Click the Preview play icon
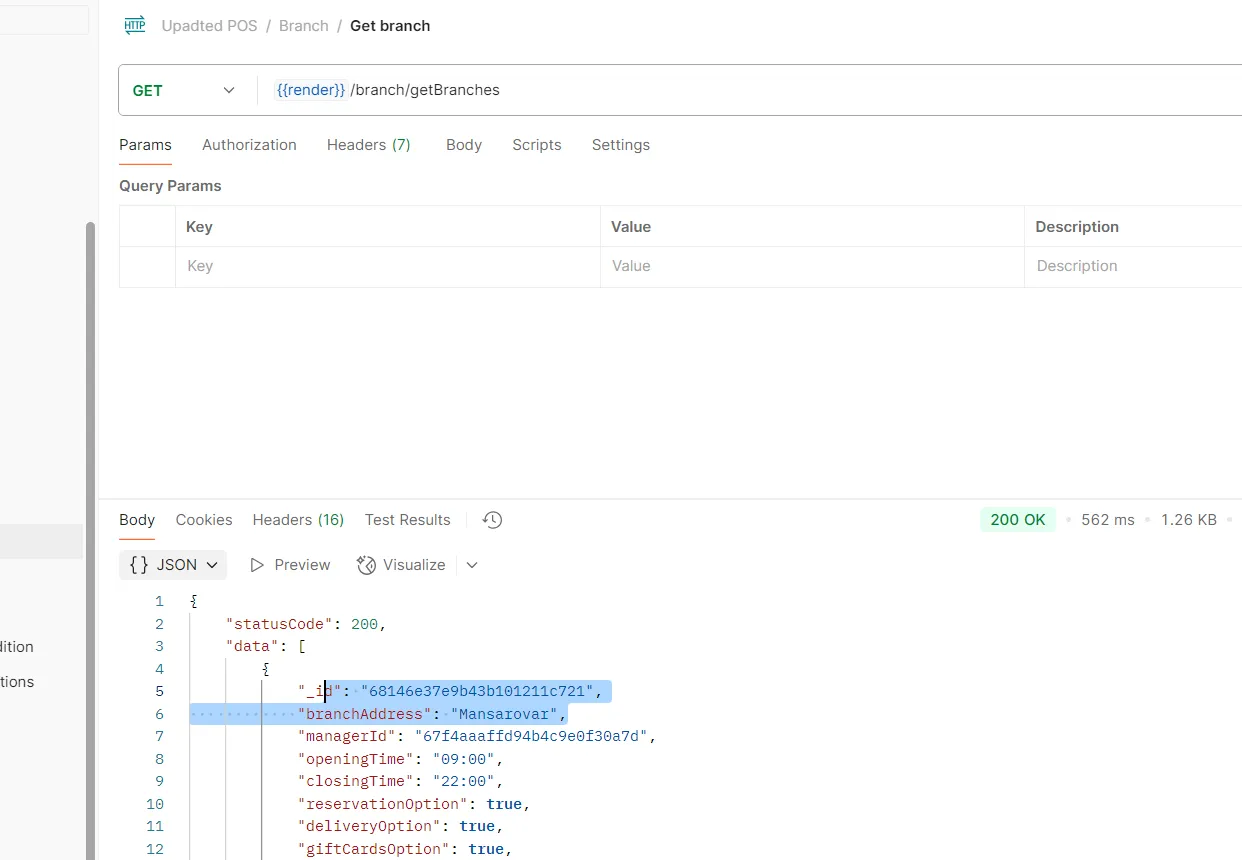1242x860 pixels. tap(257, 565)
